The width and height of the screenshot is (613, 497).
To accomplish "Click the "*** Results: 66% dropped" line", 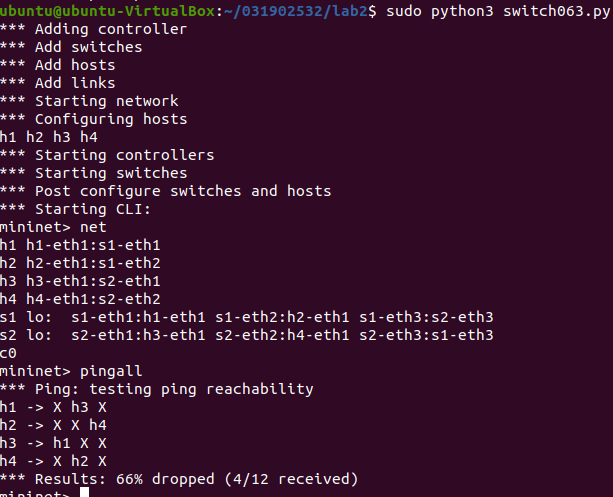I will click(179, 479).
